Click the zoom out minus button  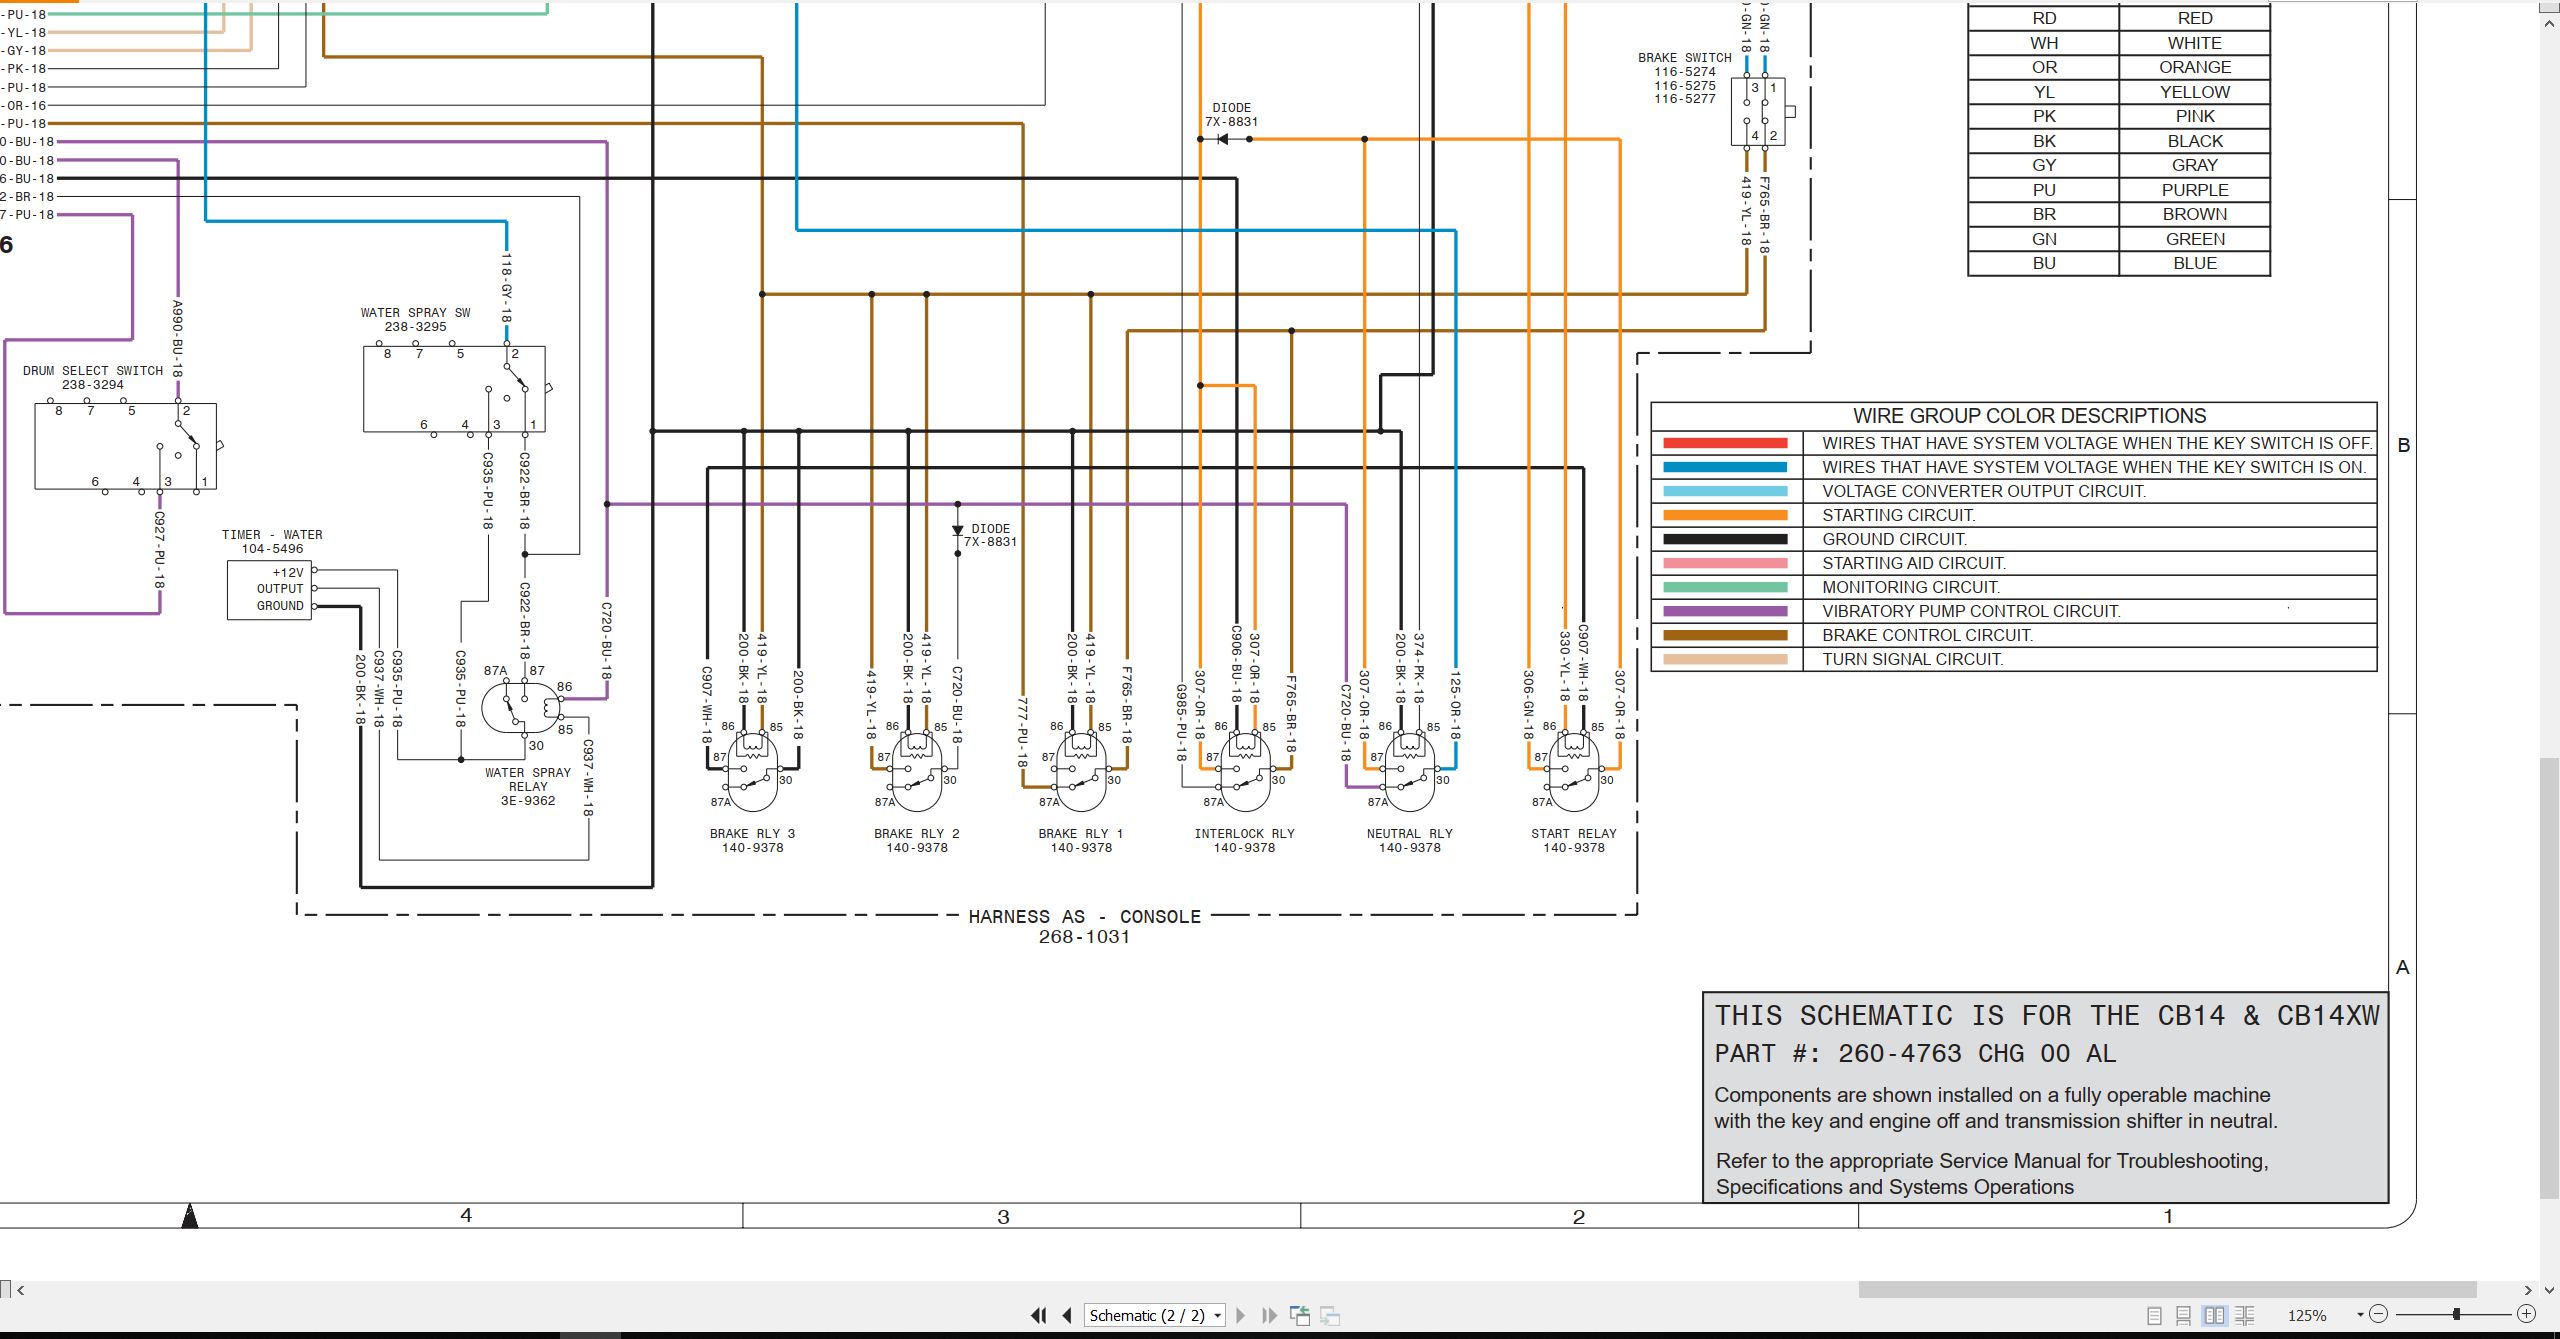click(2379, 1314)
